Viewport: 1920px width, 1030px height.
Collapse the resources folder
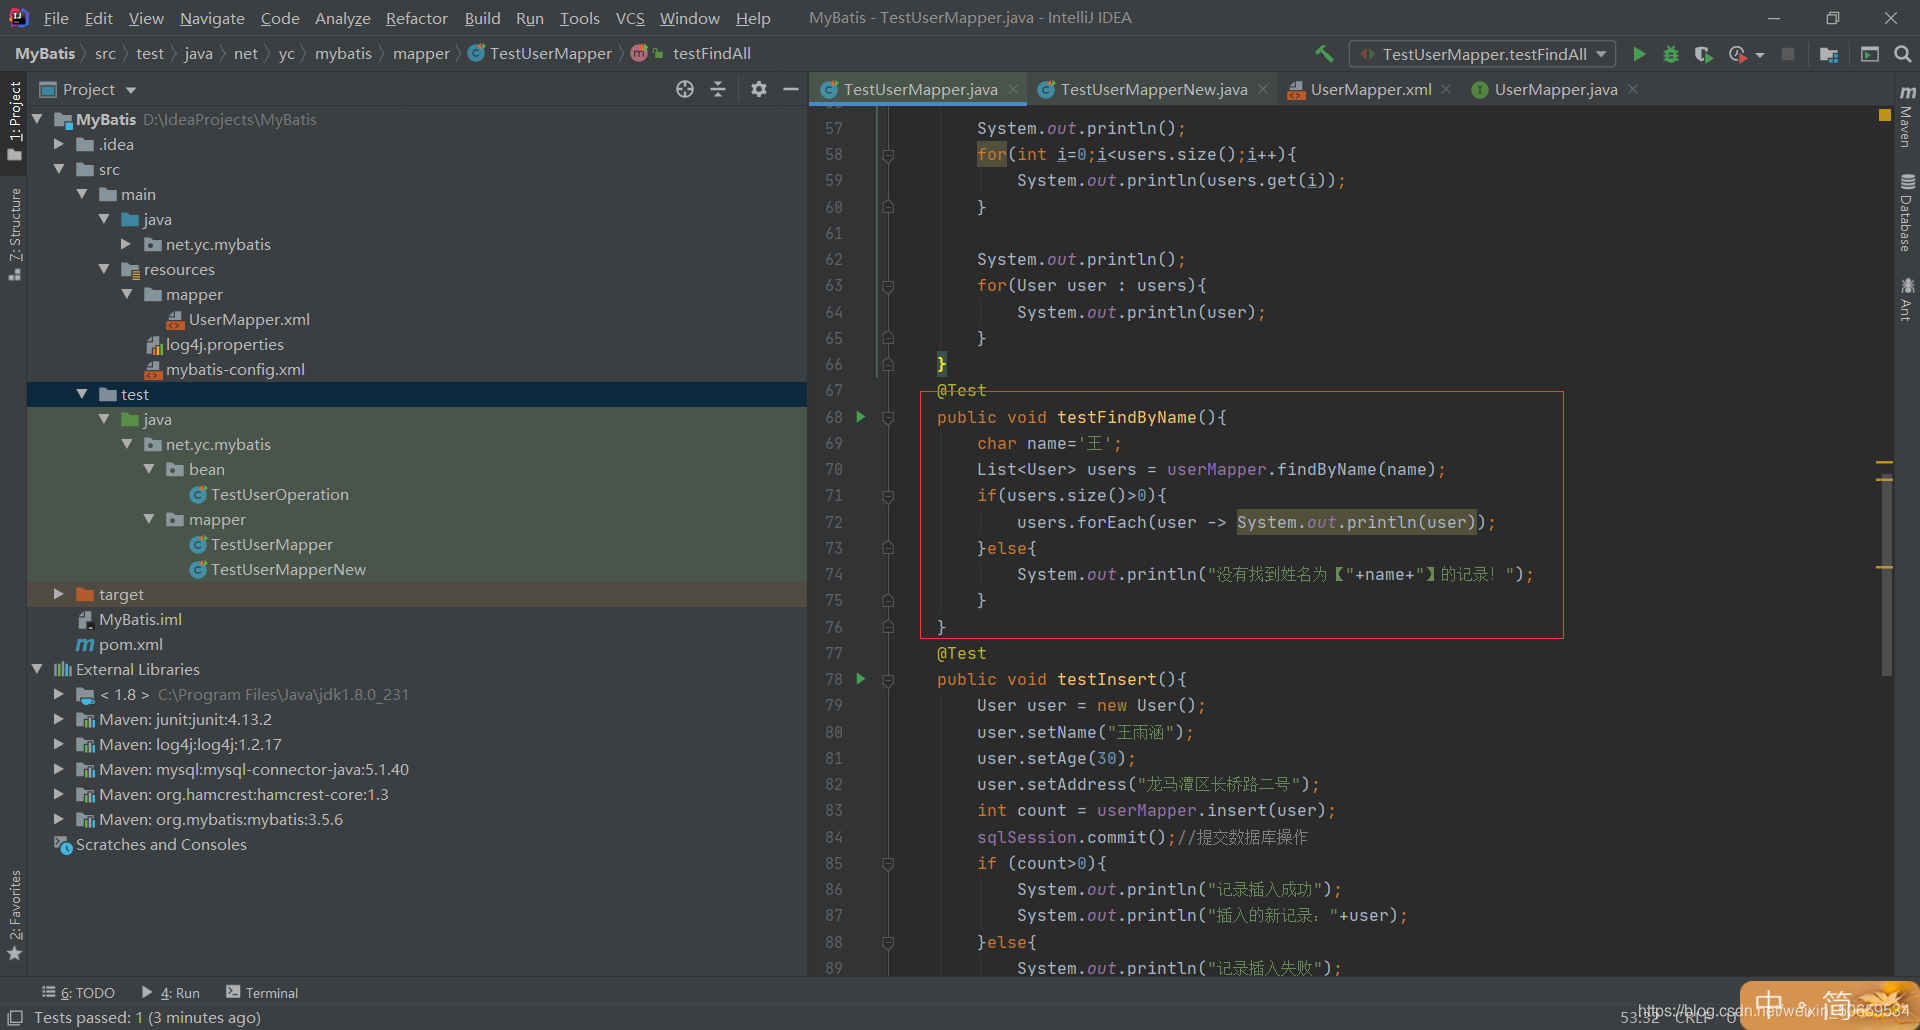(x=104, y=269)
